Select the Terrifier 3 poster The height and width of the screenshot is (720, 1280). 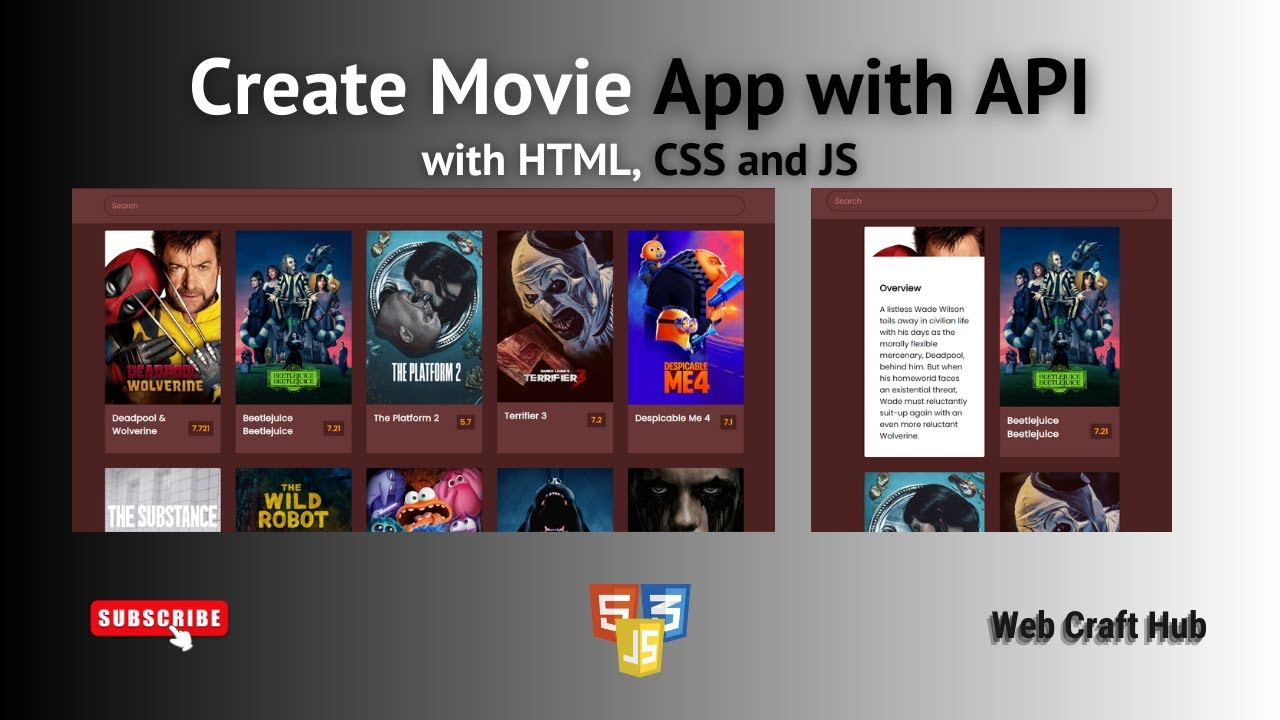click(555, 316)
